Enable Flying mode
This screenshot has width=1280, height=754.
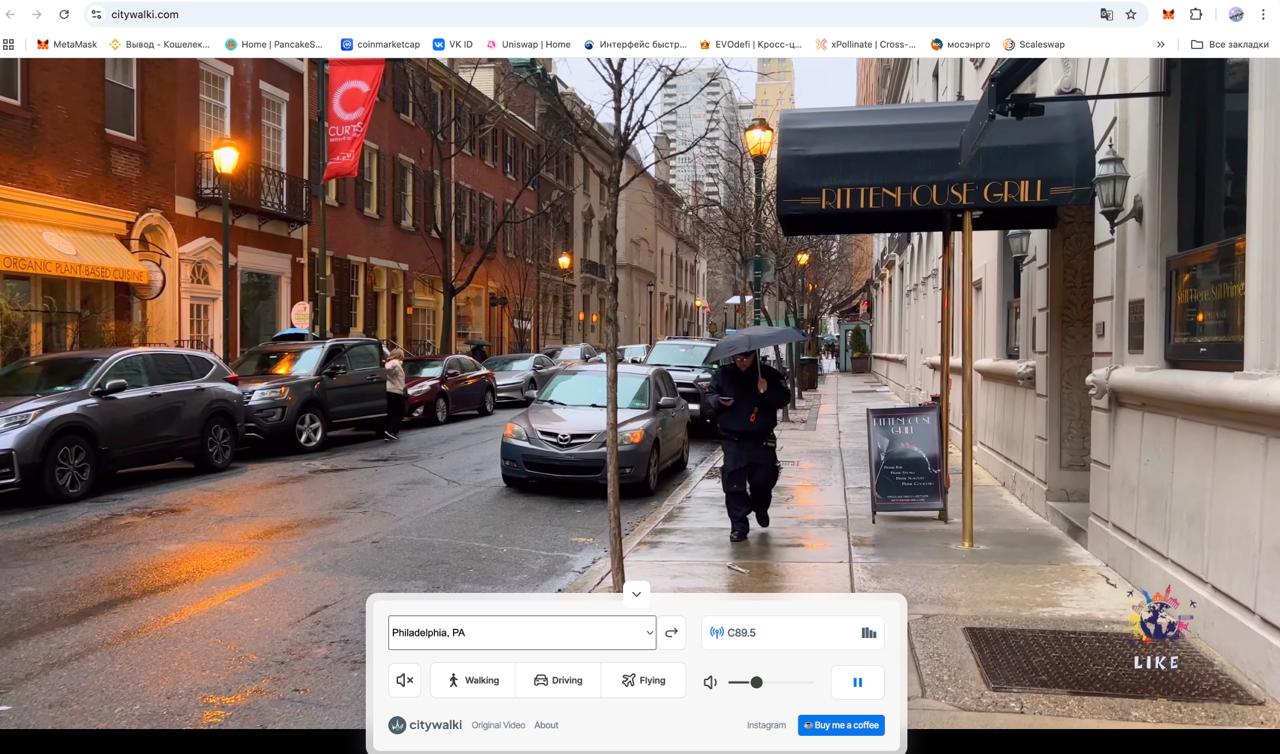[x=644, y=680]
